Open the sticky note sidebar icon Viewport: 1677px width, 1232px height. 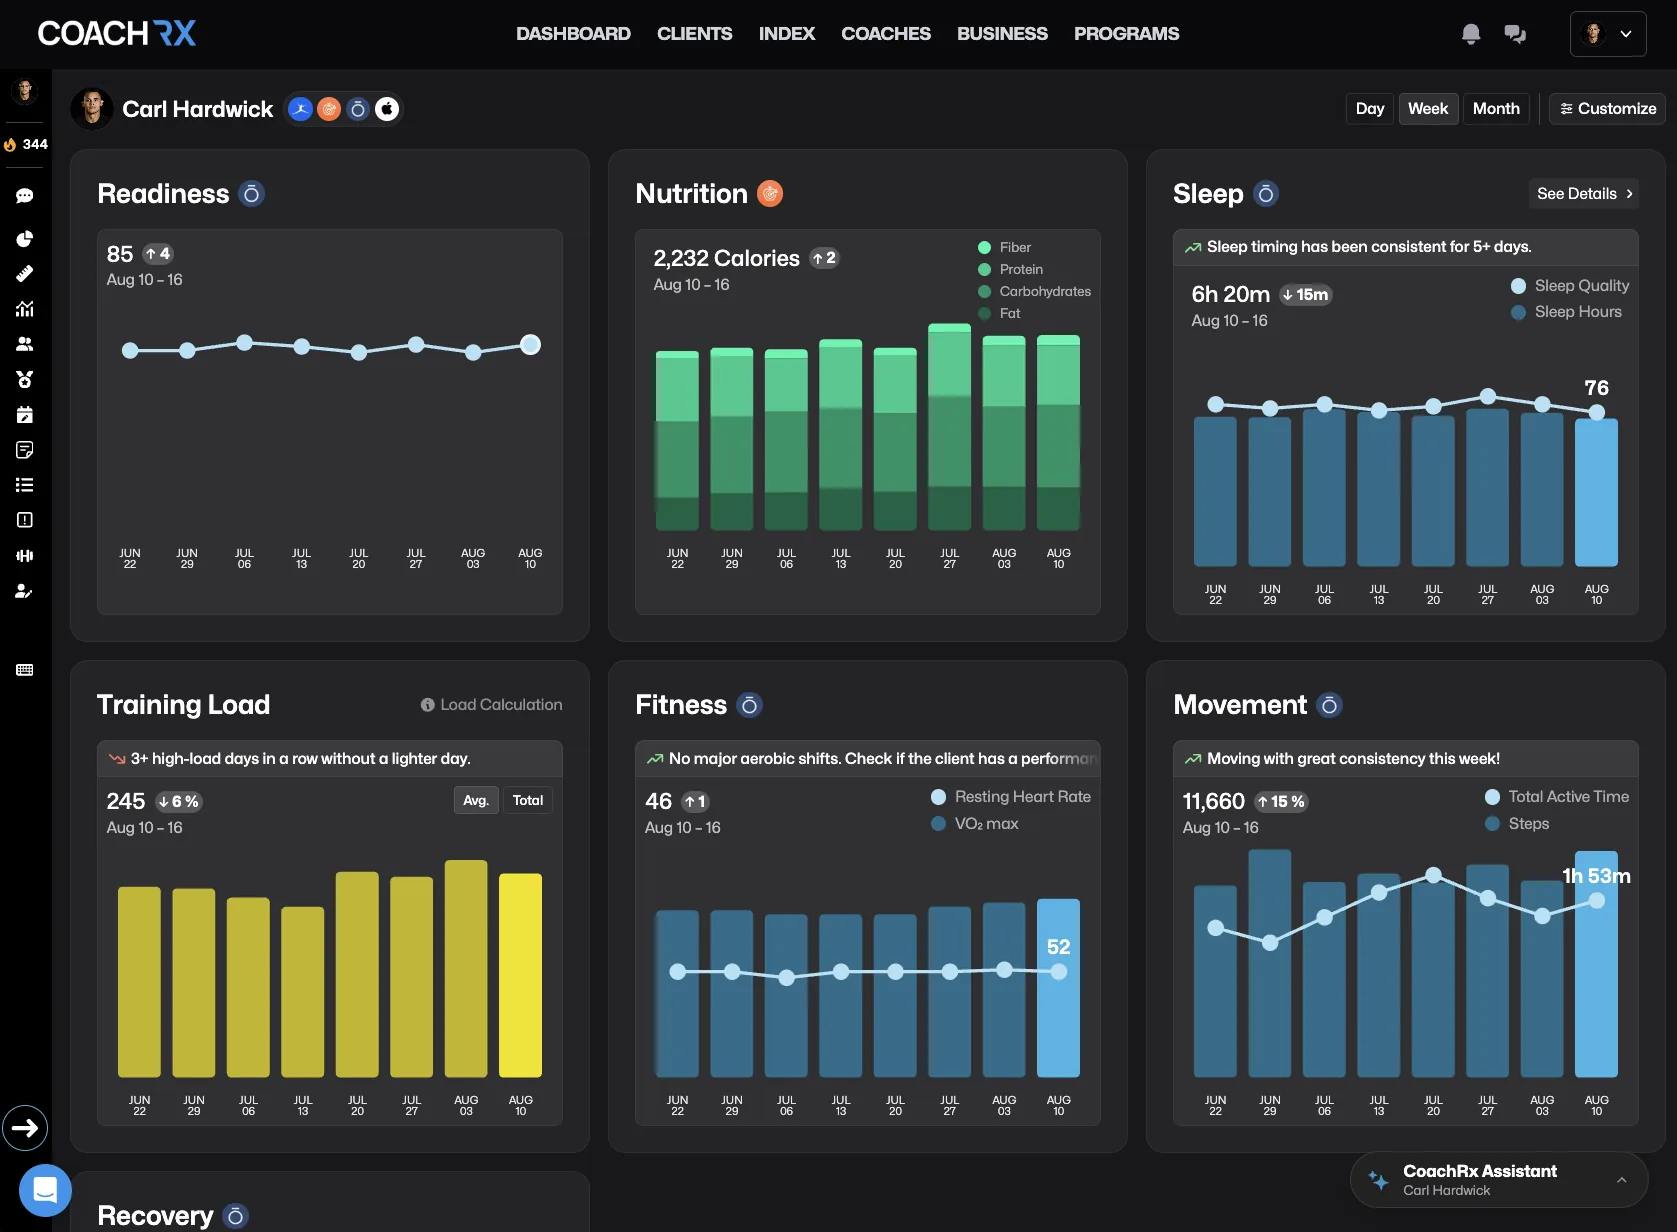click(25, 450)
